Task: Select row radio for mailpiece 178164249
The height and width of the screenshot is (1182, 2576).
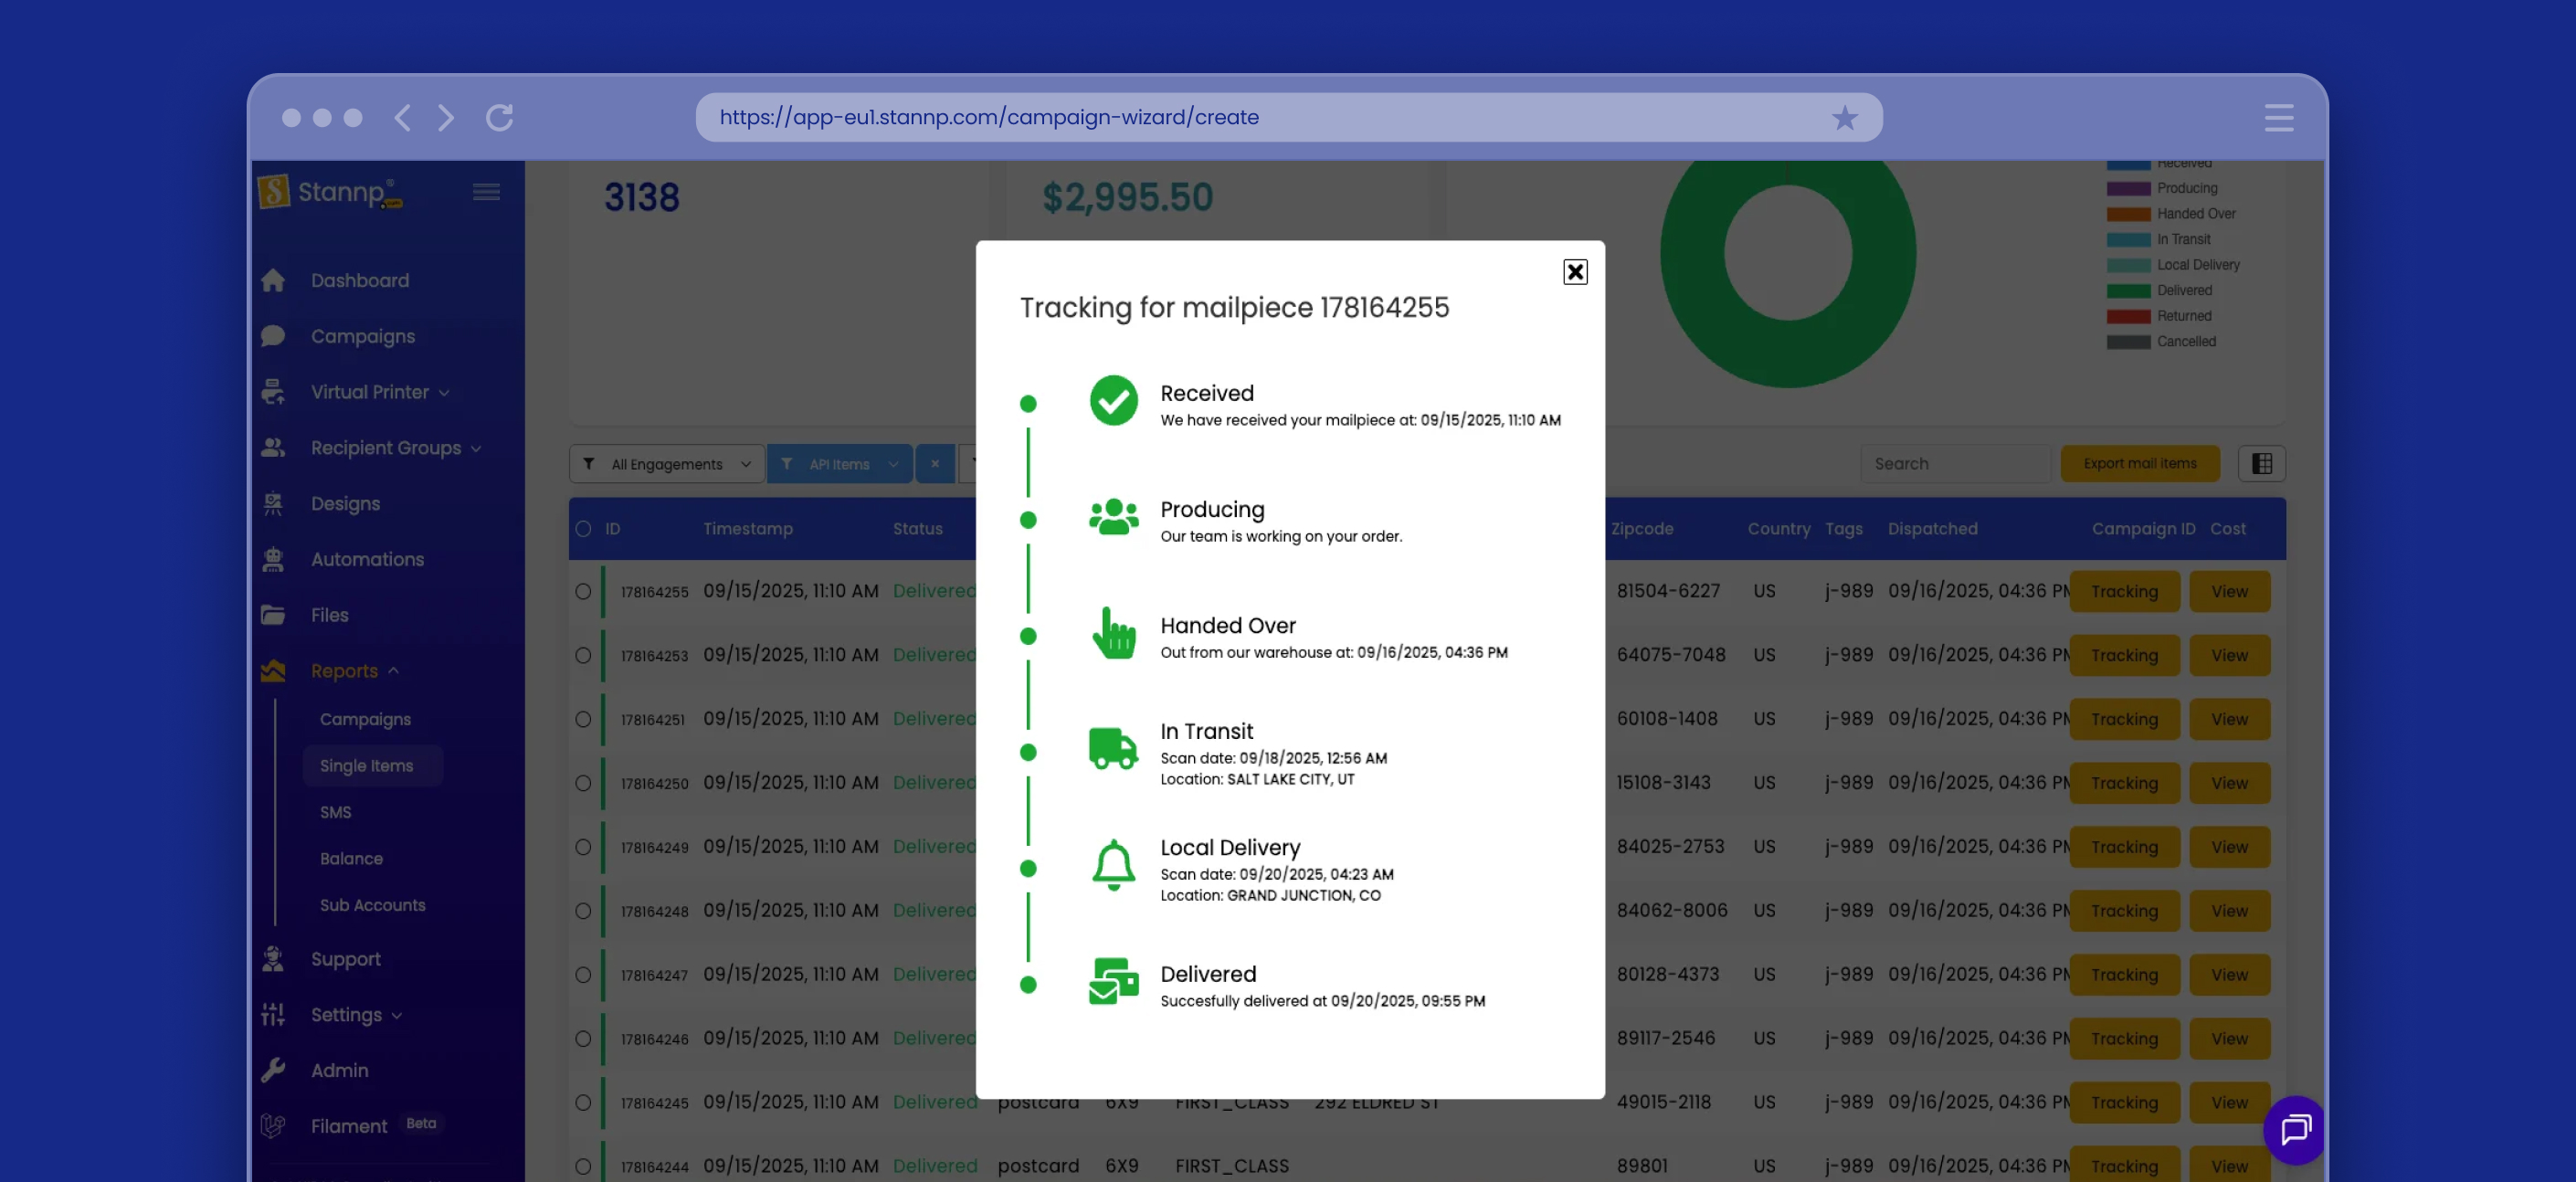Action: coord(583,847)
